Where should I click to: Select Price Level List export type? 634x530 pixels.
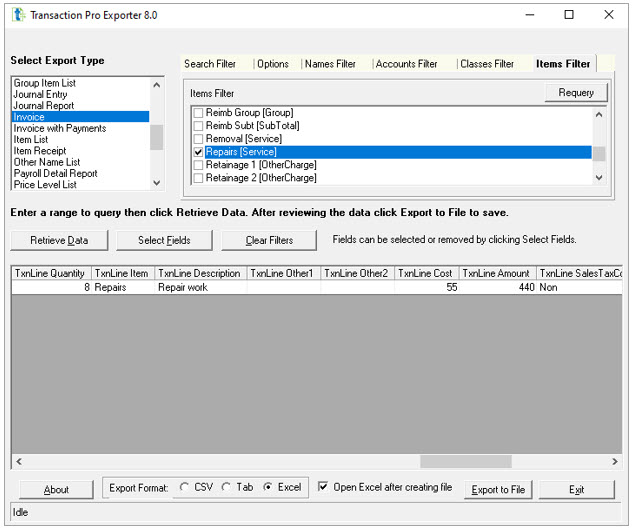pyautogui.click(x=80, y=185)
